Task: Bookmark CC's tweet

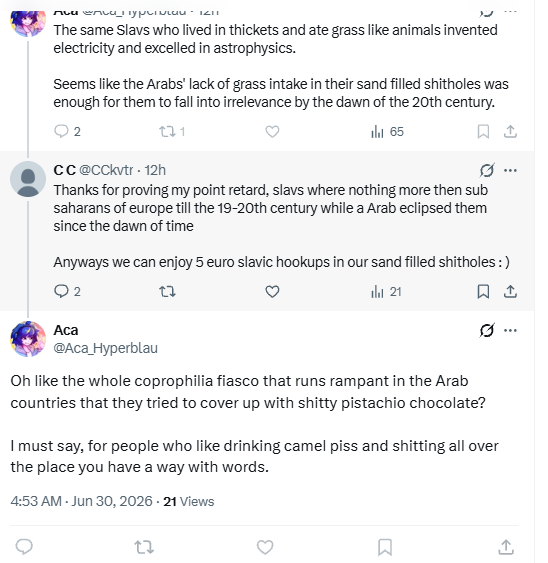Action: tap(483, 291)
